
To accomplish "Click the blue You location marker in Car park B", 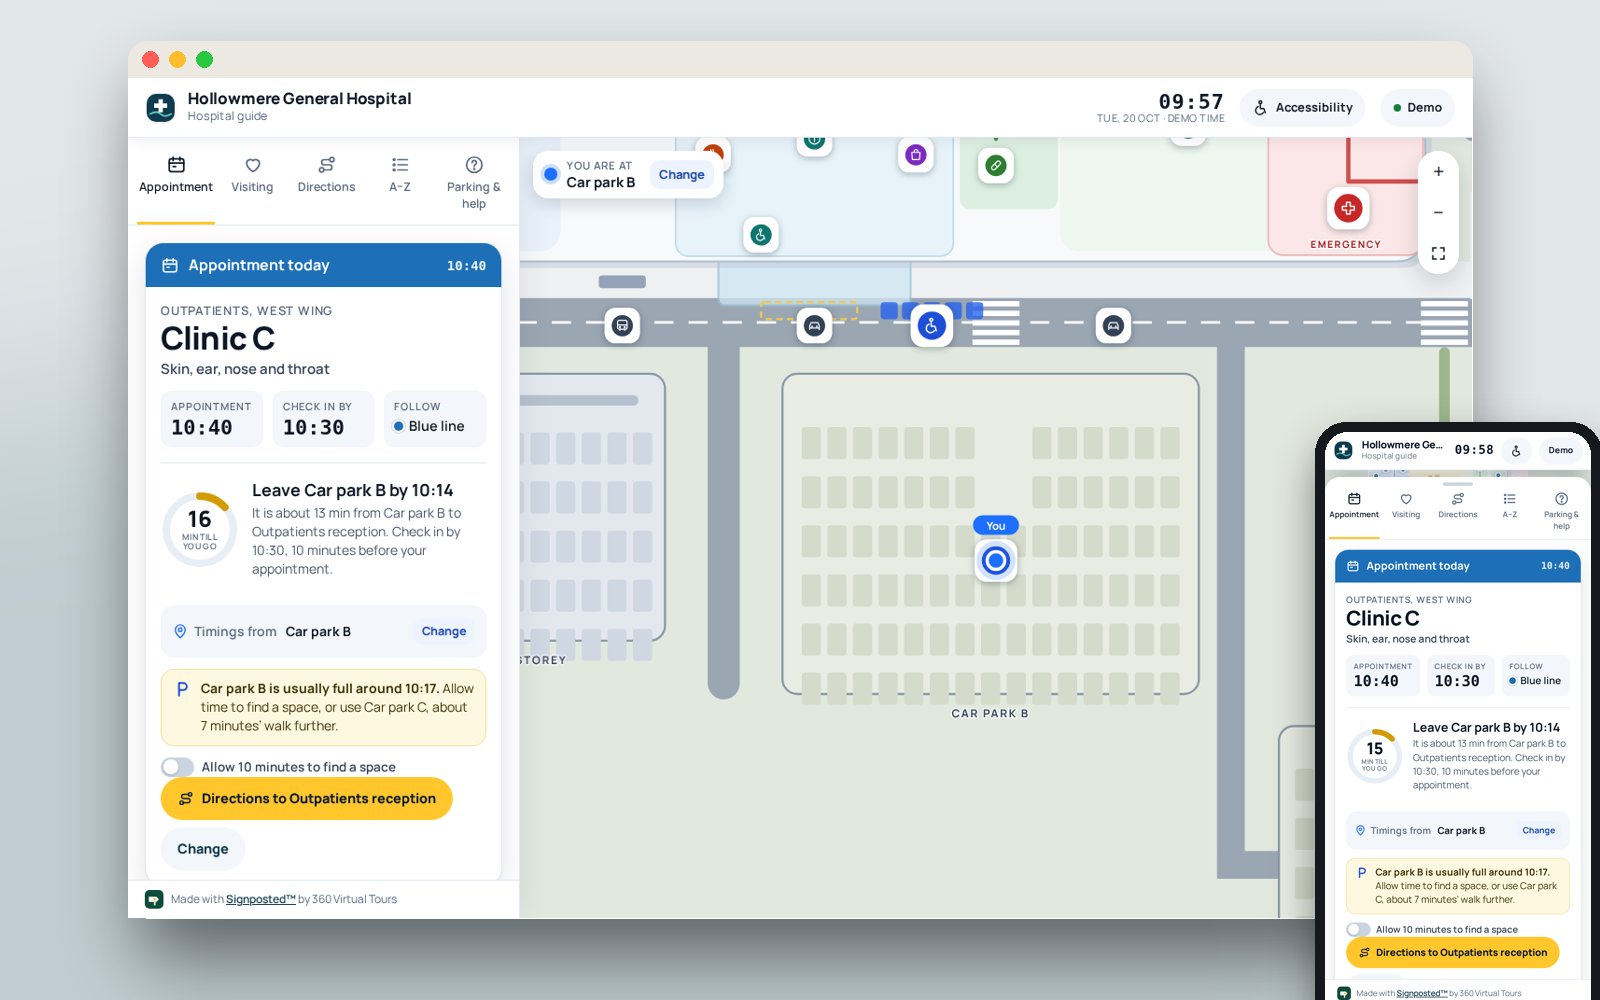I will tap(995, 560).
